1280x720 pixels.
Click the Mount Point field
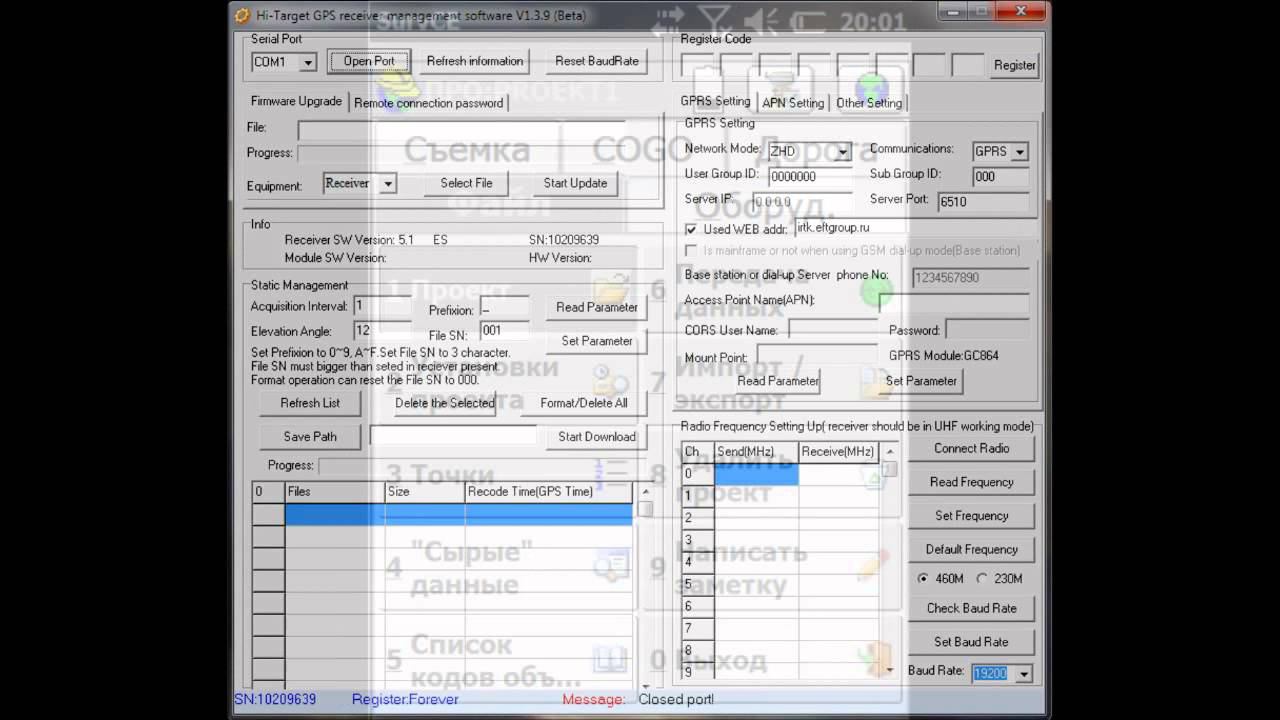click(x=817, y=355)
